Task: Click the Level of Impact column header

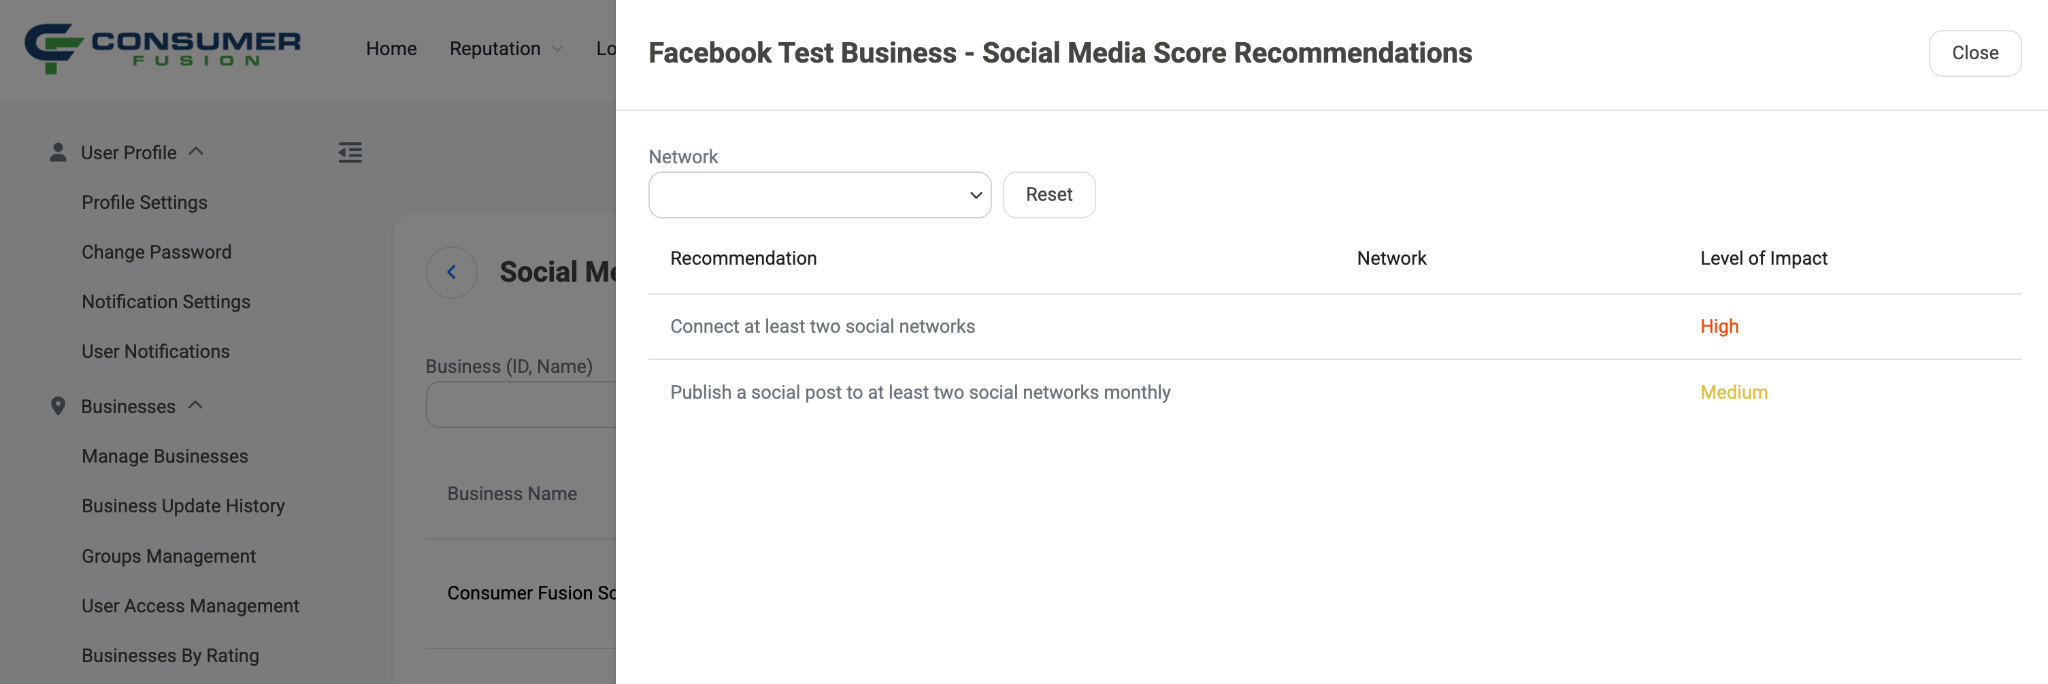Action: click(x=1763, y=258)
